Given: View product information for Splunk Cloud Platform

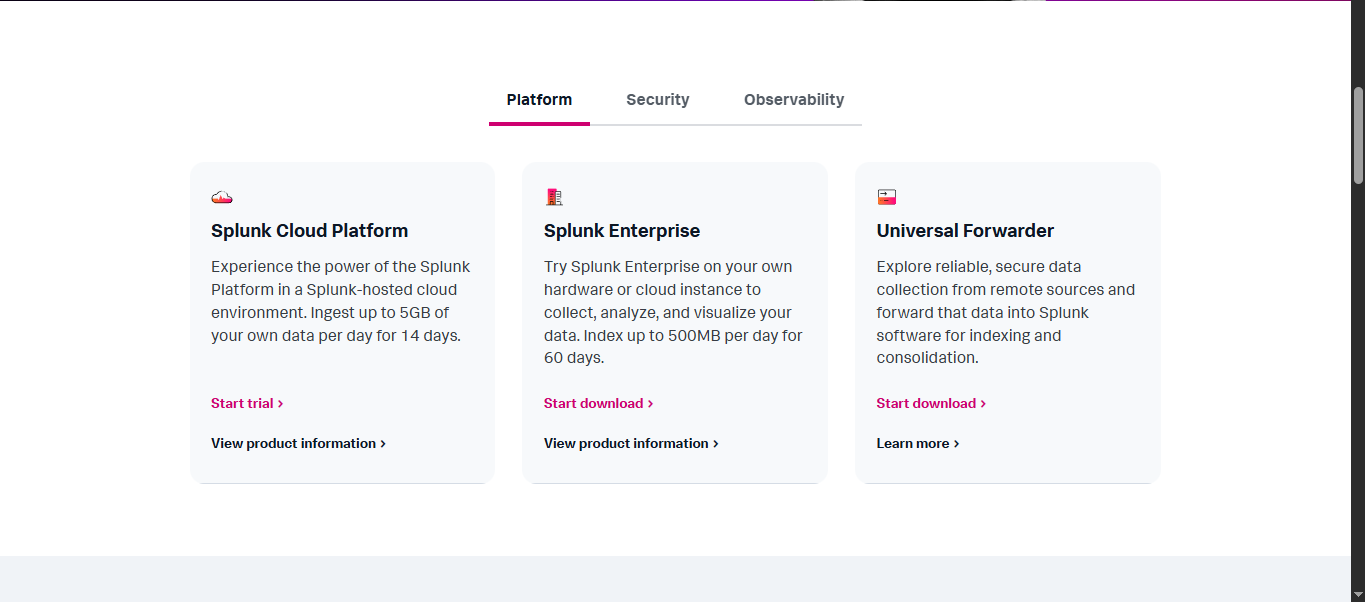Looking at the screenshot, I should [x=298, y=443].
